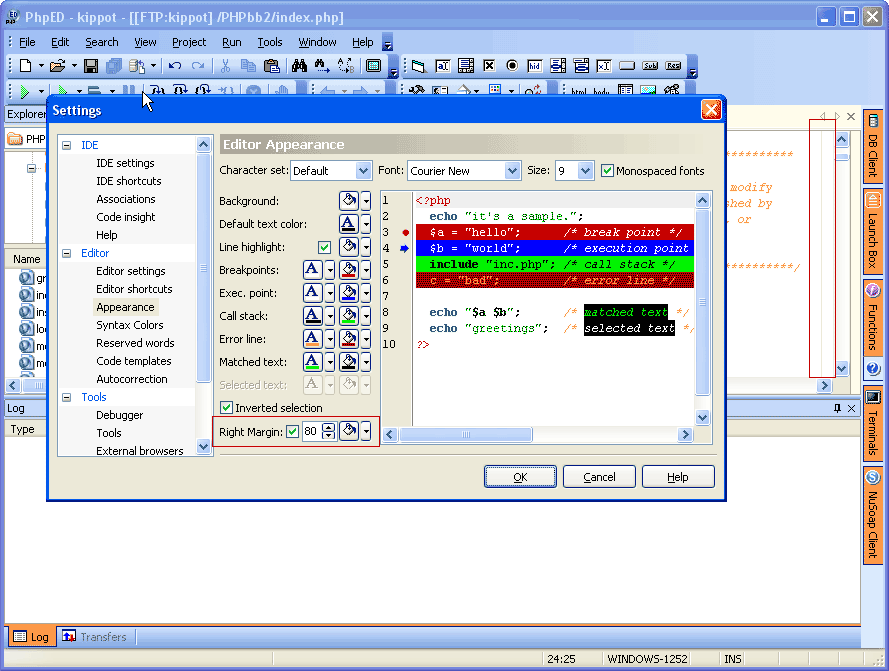Select Debugger in settings tree
This screenshot has height=671, width=889.
pos(120,415)
